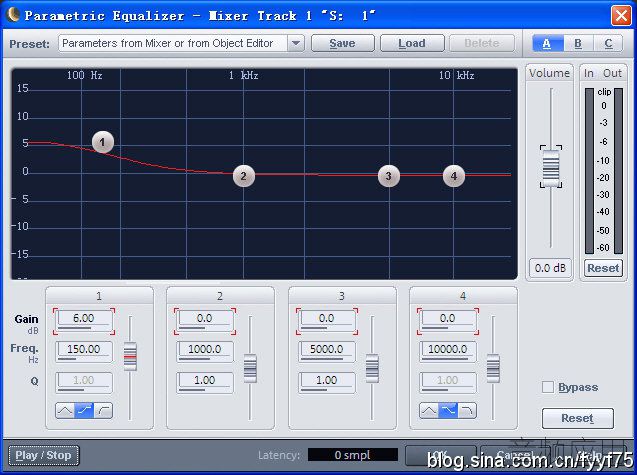Screen dimensions: 637x475
Task: Click the Load preset button
Action: point(412,43)
